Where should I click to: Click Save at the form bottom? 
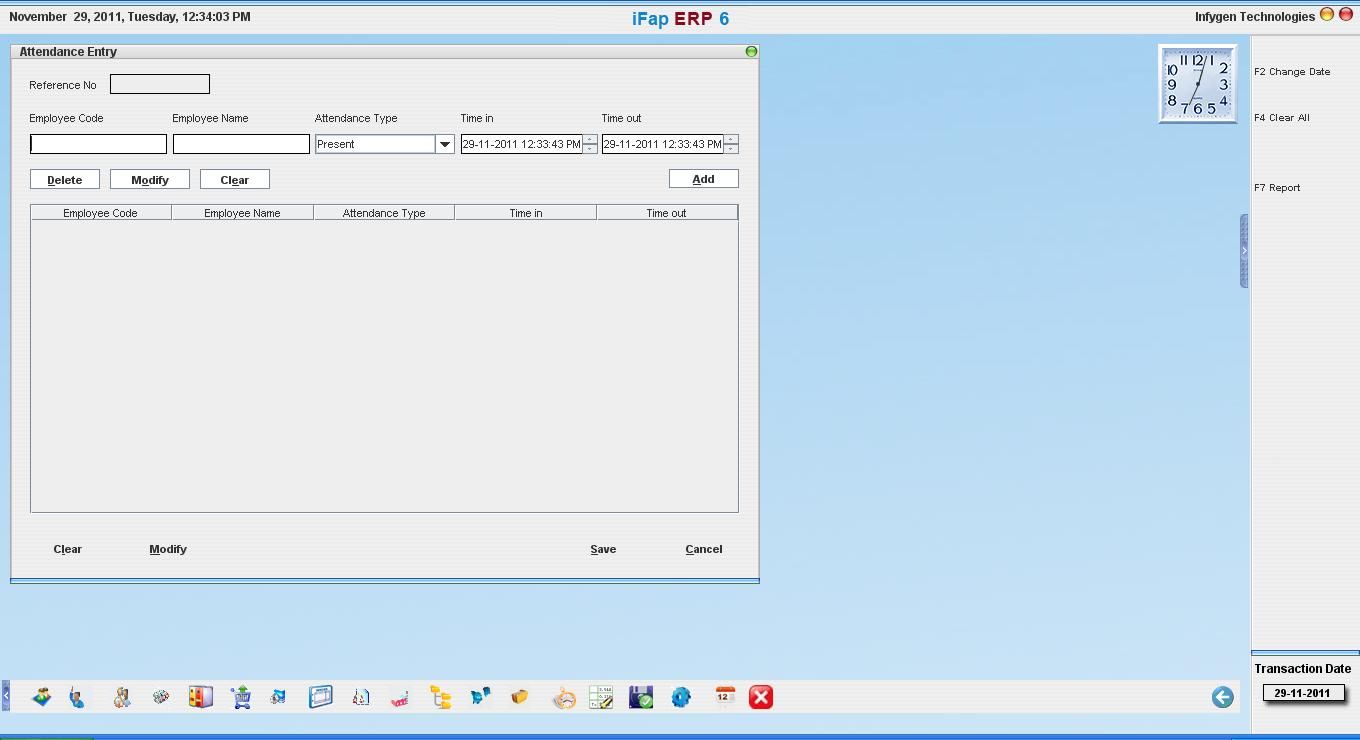coord(603,549)
